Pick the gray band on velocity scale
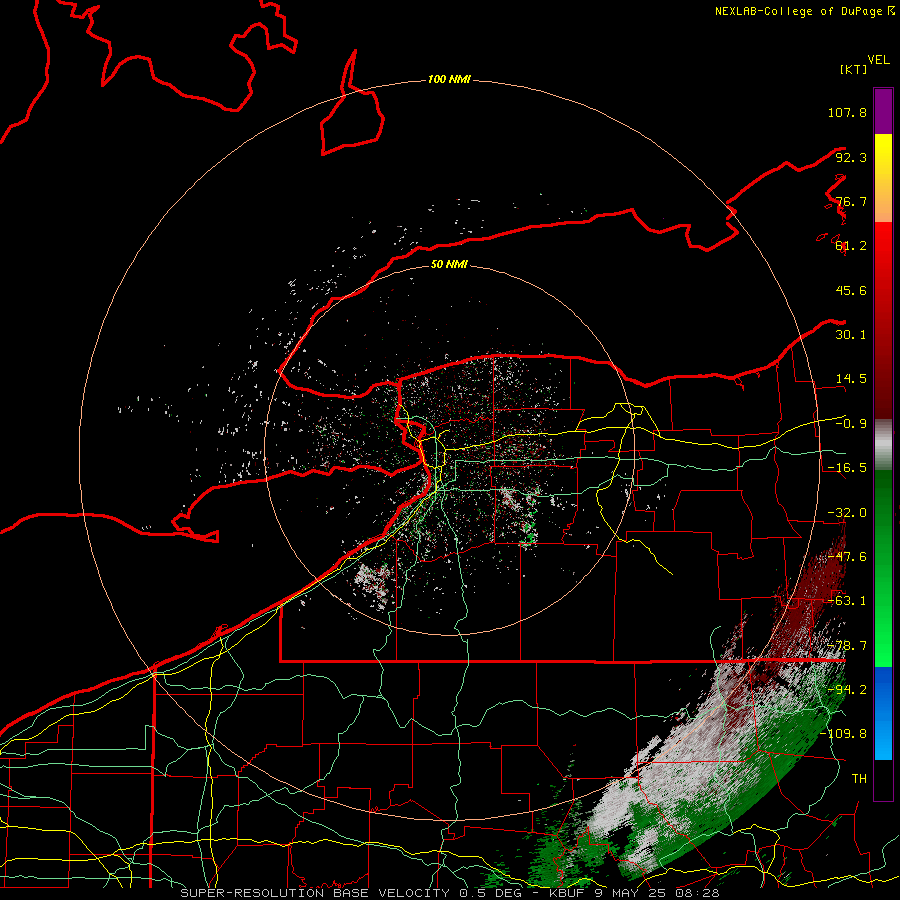This screenshot has width=900, height=900. click(x=883, y=445)
